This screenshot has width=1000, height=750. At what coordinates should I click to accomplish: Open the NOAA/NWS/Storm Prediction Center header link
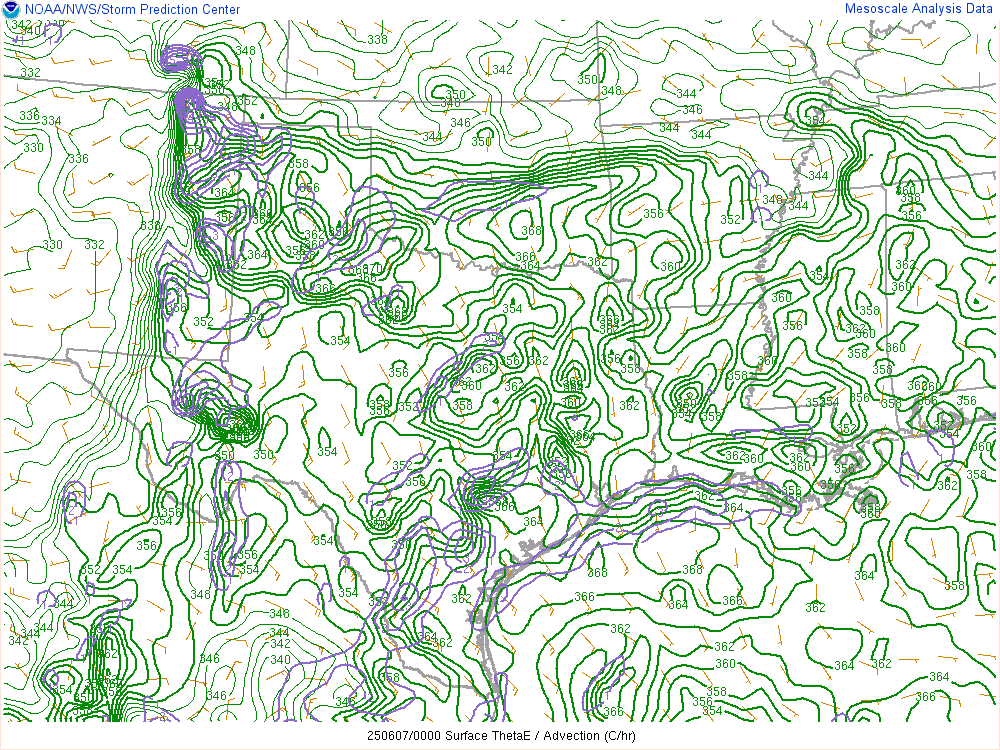point(130,10)
